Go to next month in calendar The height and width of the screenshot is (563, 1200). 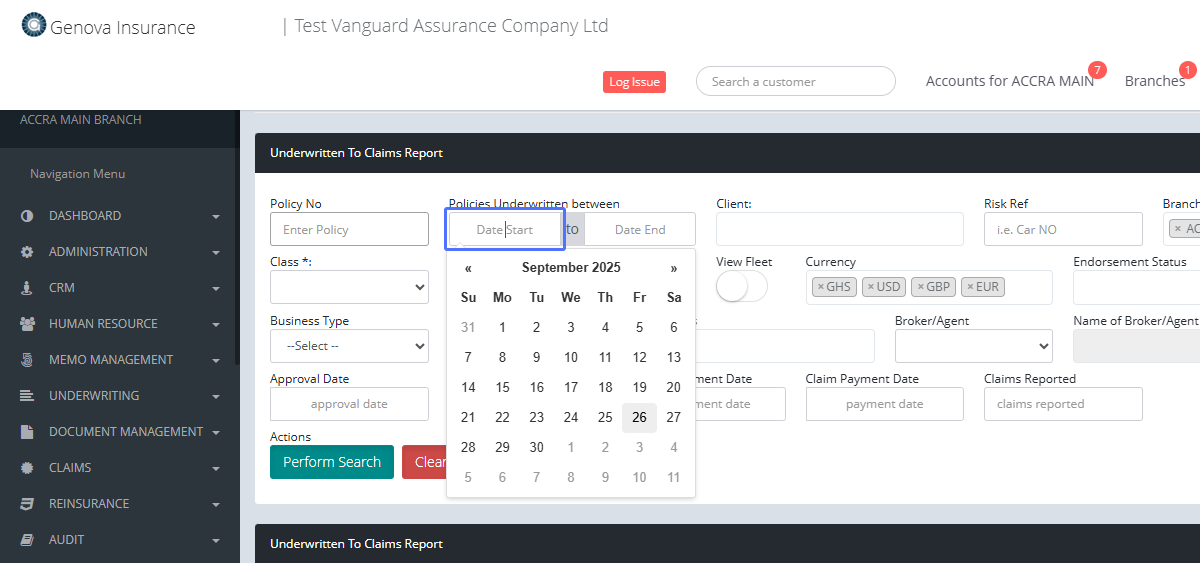[674, 268]
